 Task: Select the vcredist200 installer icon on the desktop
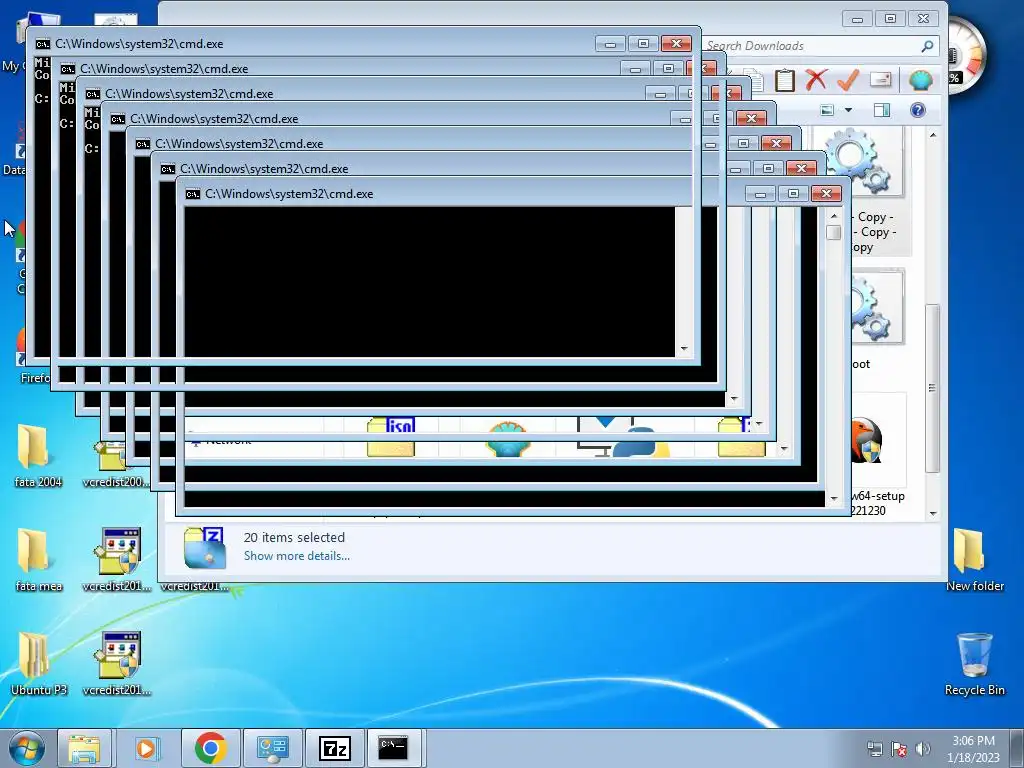(x=116, y=464)
